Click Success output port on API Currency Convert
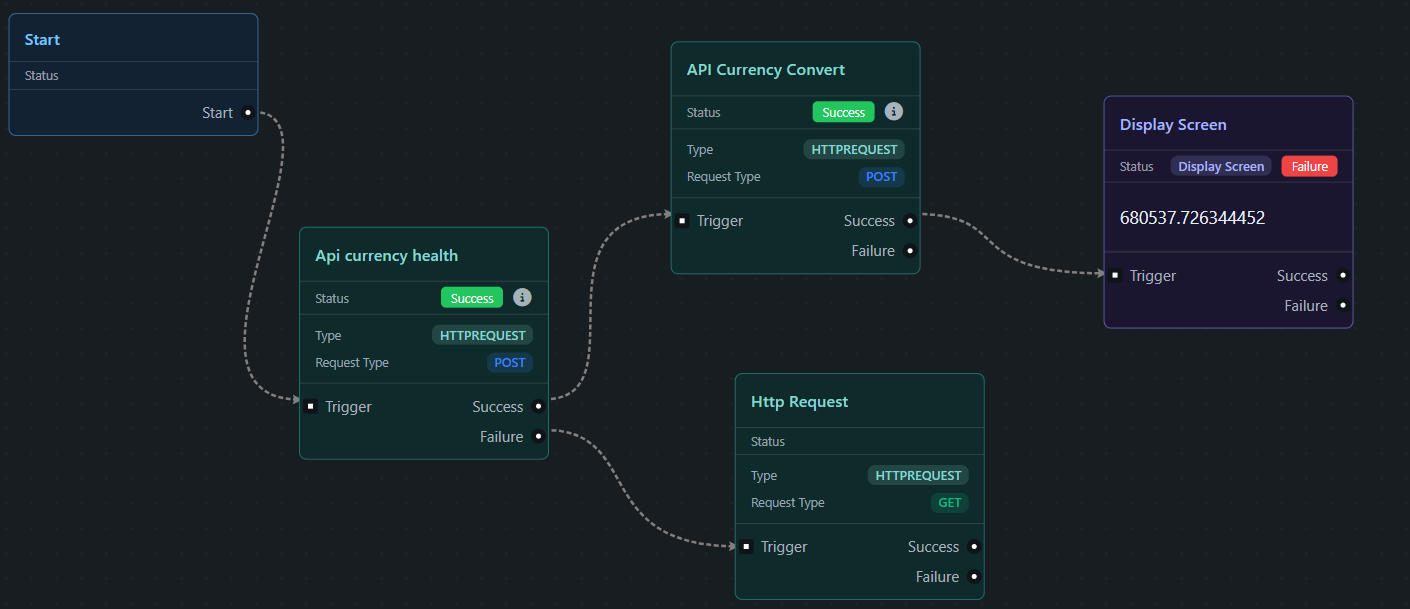 [910, 220]
